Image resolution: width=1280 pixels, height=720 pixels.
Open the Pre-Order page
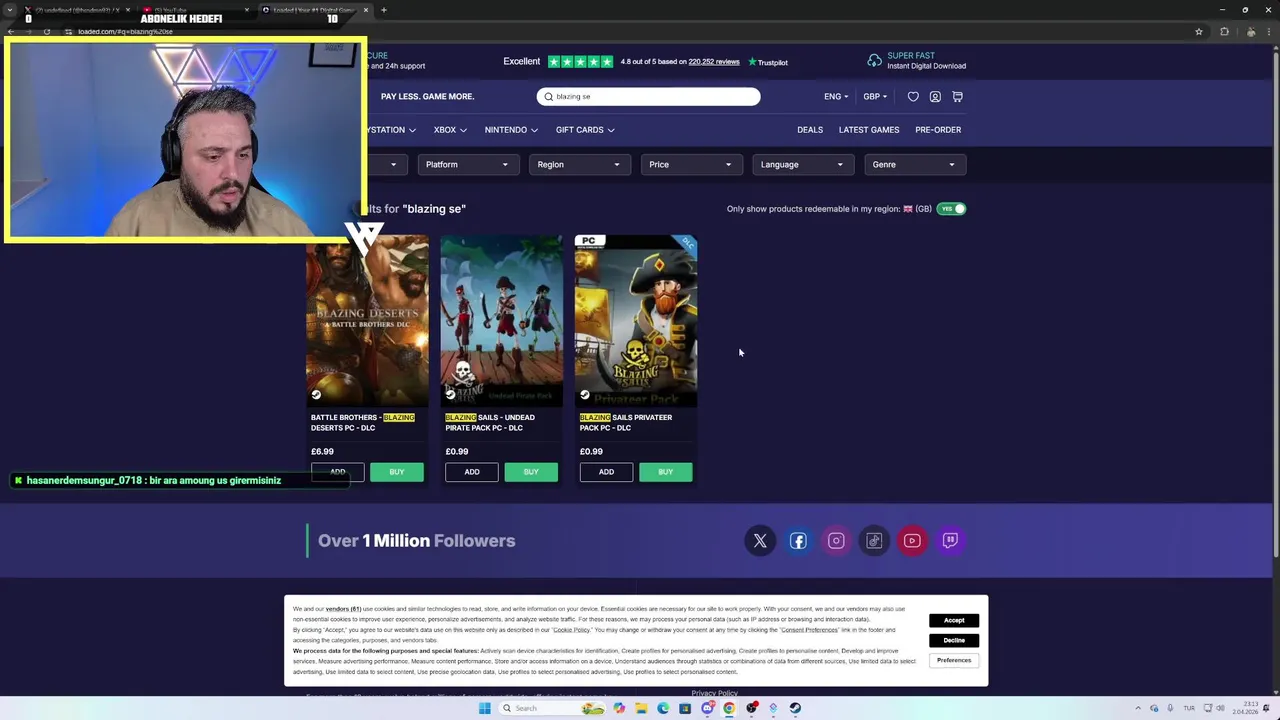pyautogui.click(x=938, y=130)
